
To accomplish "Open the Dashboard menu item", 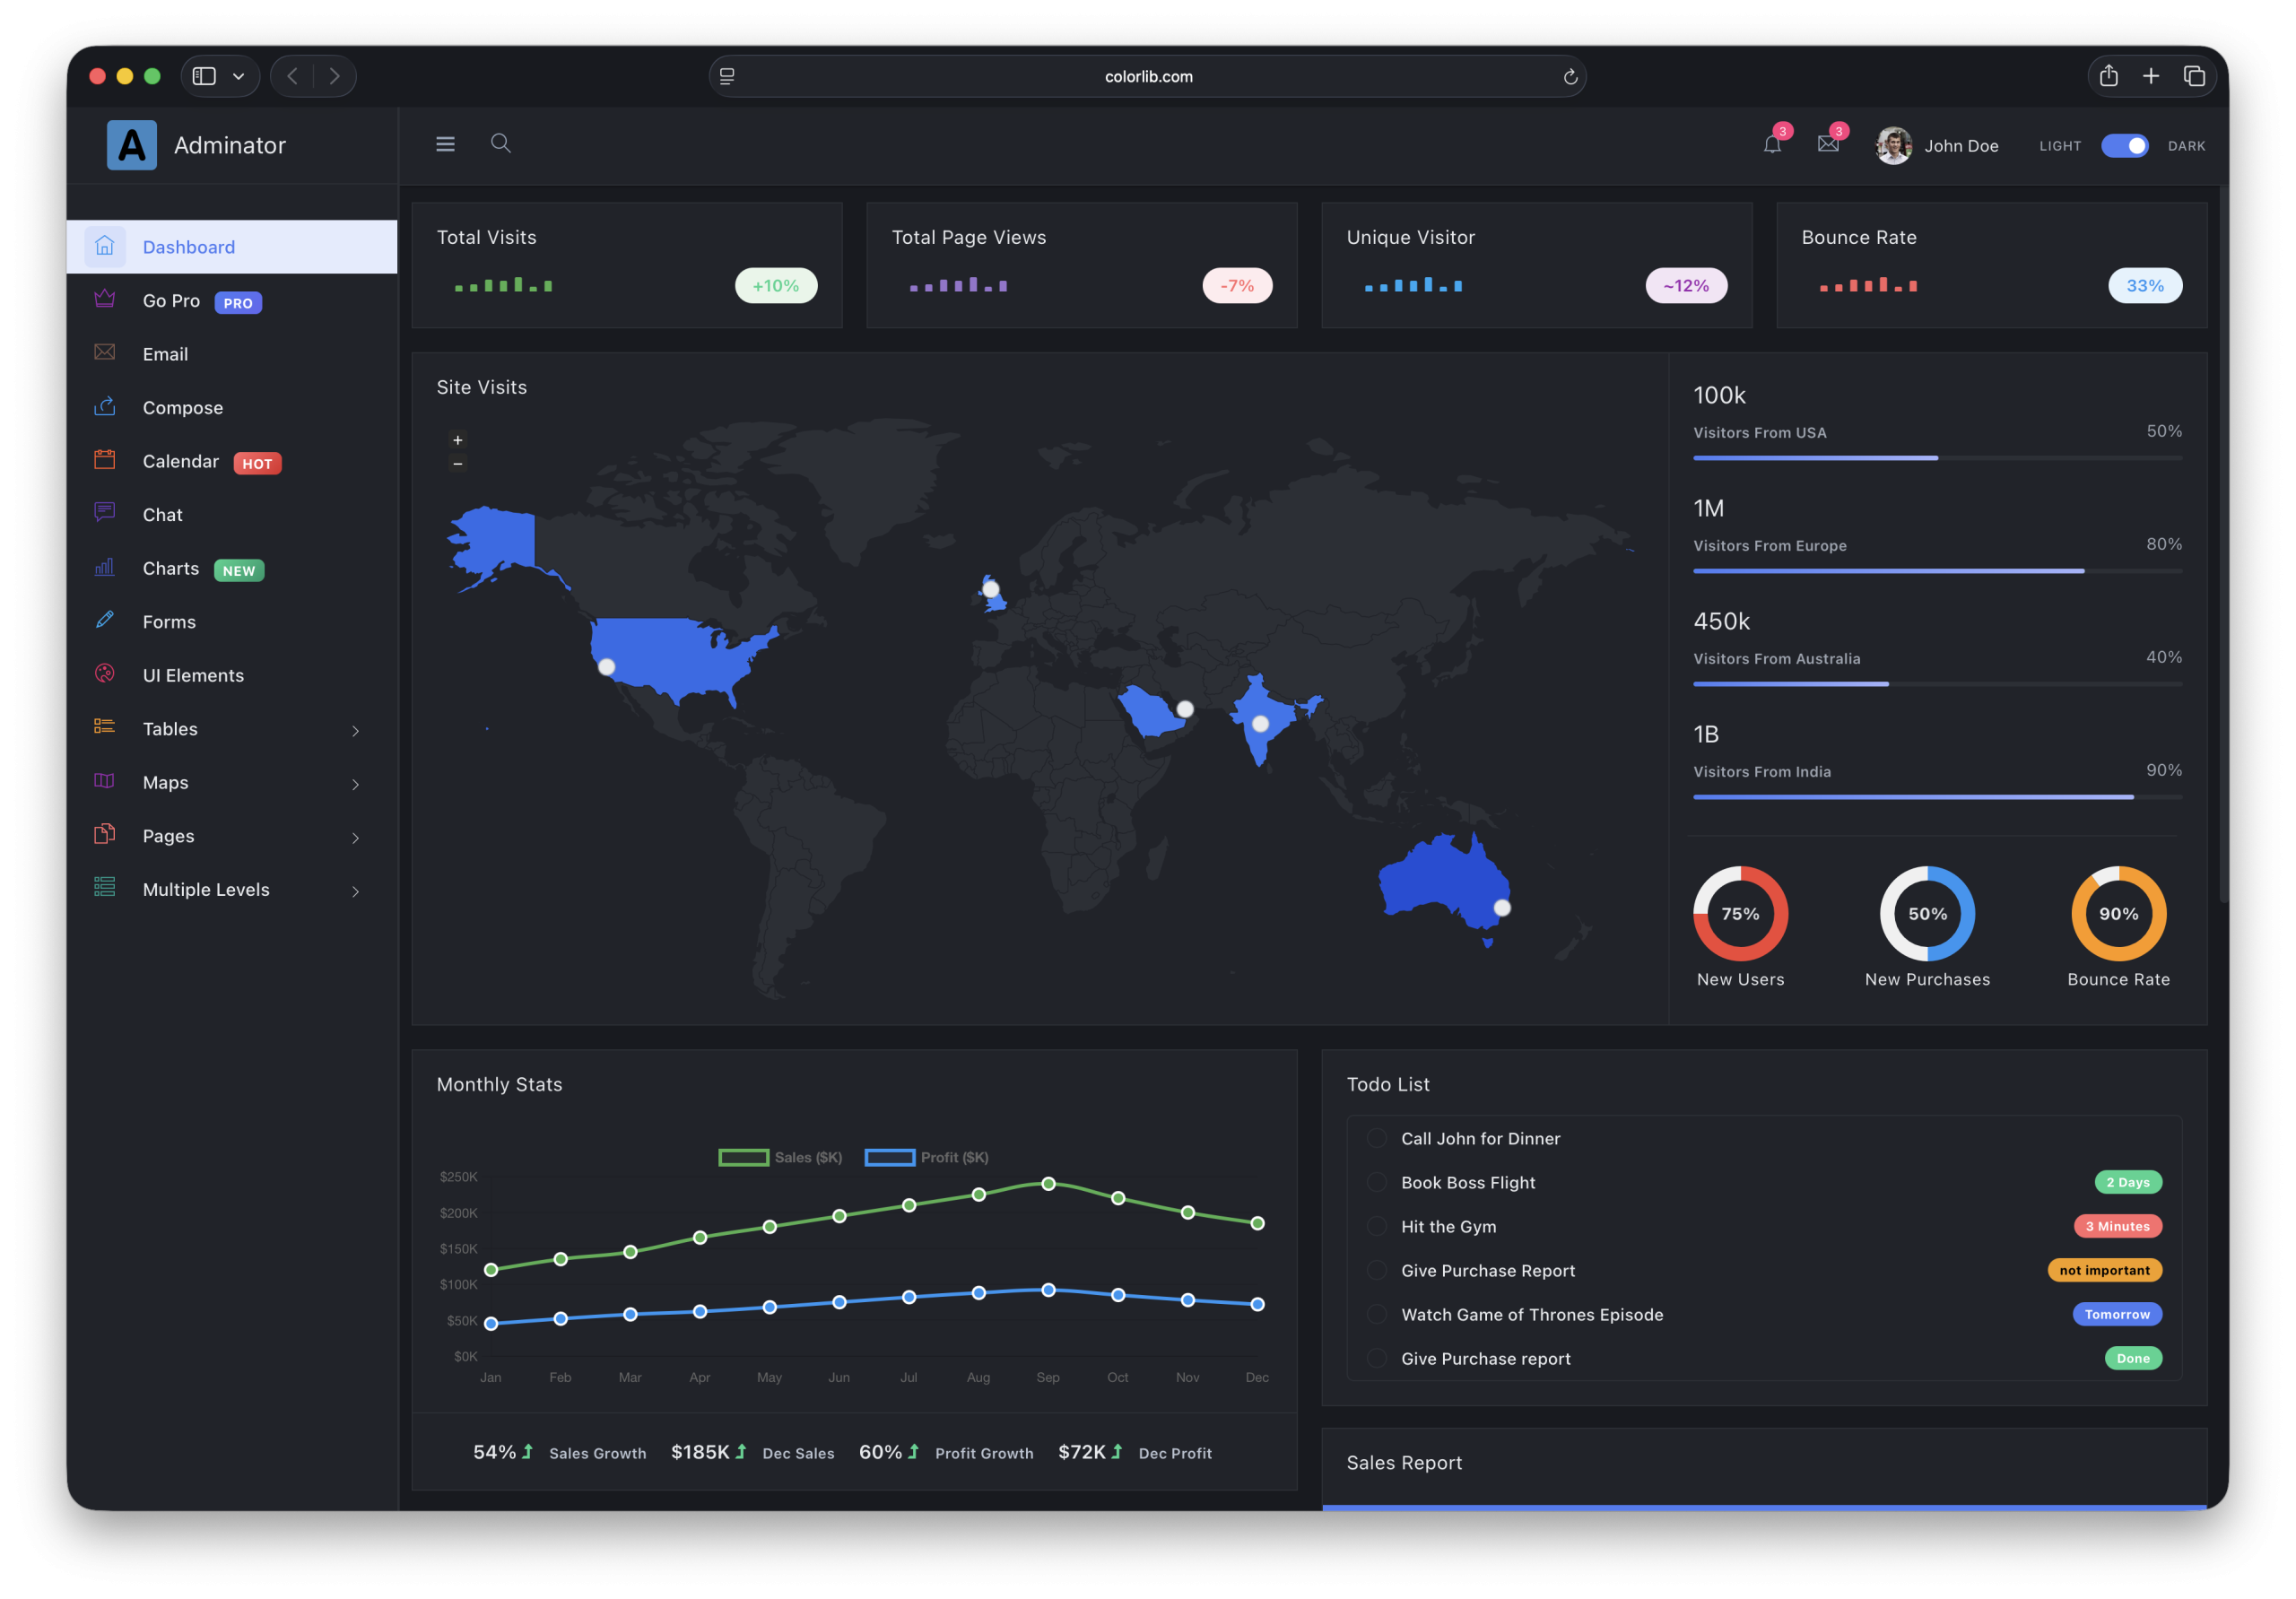I will [x=189, y=246].
